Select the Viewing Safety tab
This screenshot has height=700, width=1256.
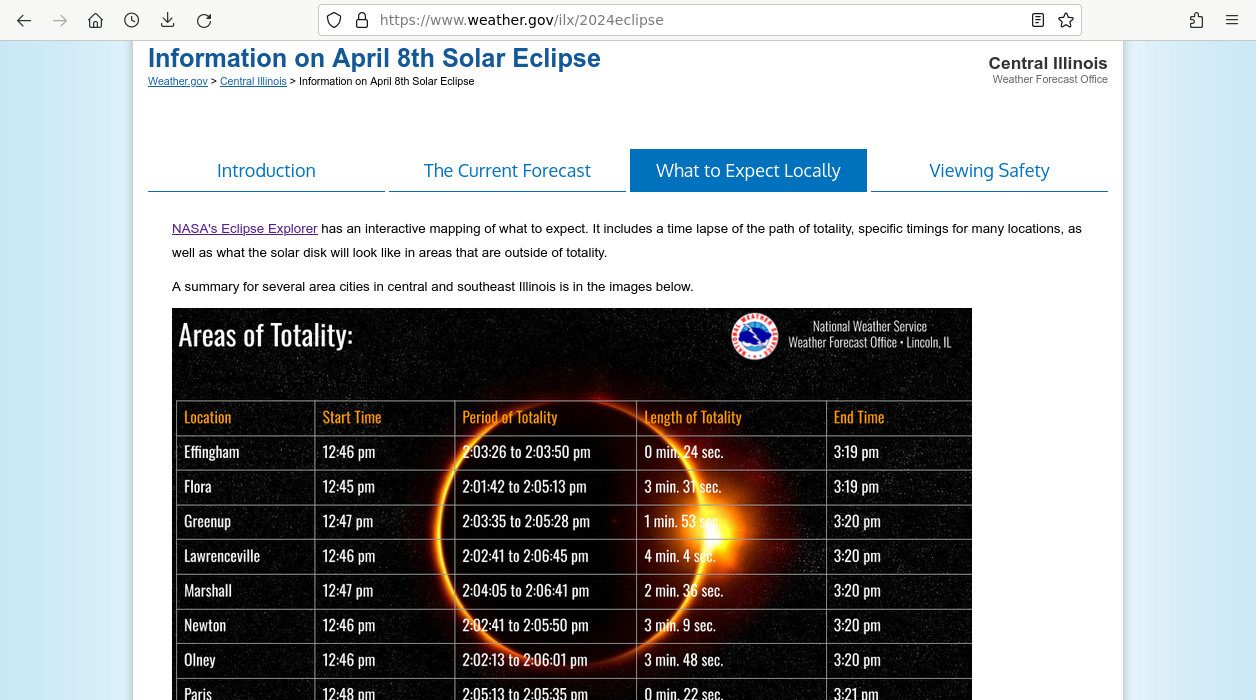989,171
